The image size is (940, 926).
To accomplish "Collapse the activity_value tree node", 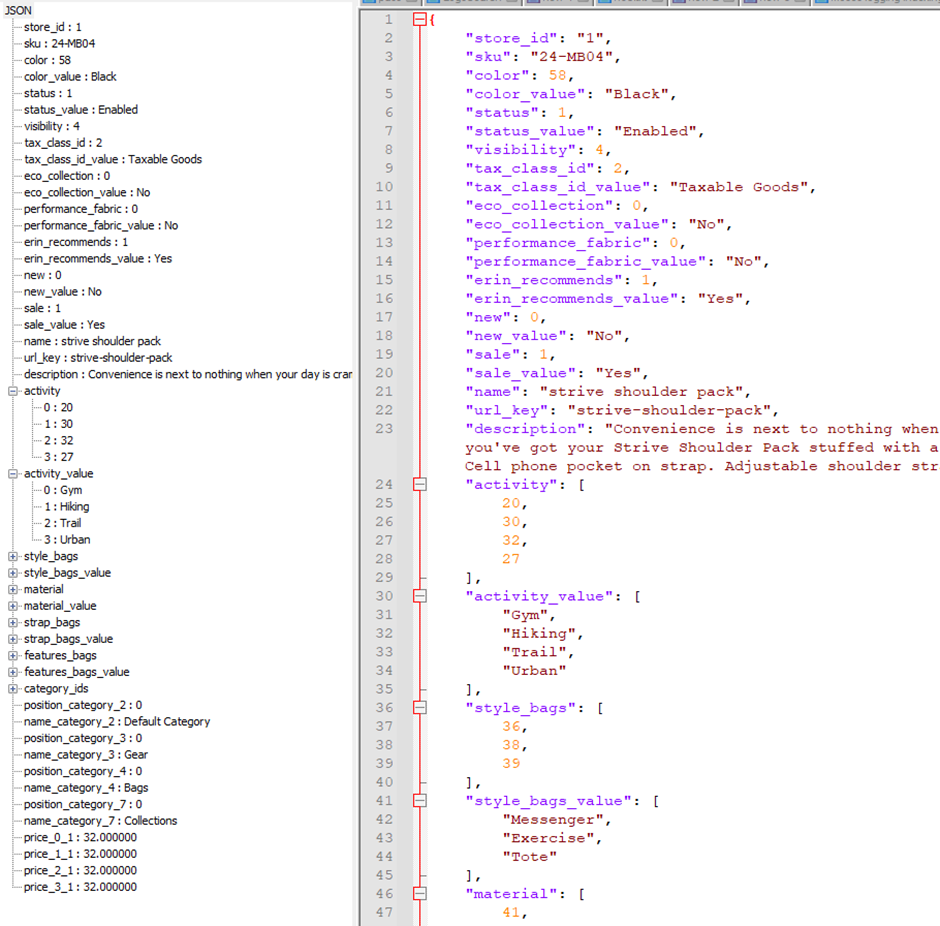I will pyautogui.click(x=13, y=474).
